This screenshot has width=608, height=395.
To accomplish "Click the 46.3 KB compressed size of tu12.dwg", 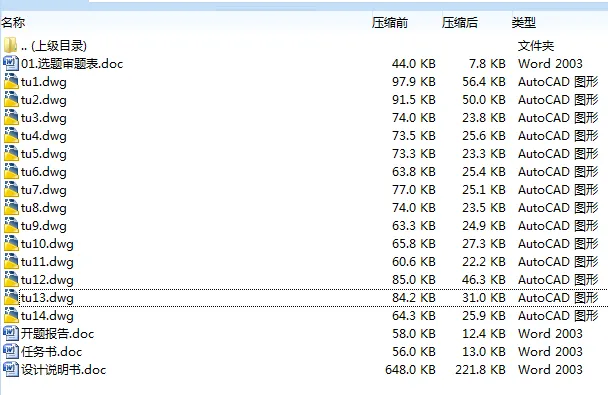I will click(x=484, y=280).
